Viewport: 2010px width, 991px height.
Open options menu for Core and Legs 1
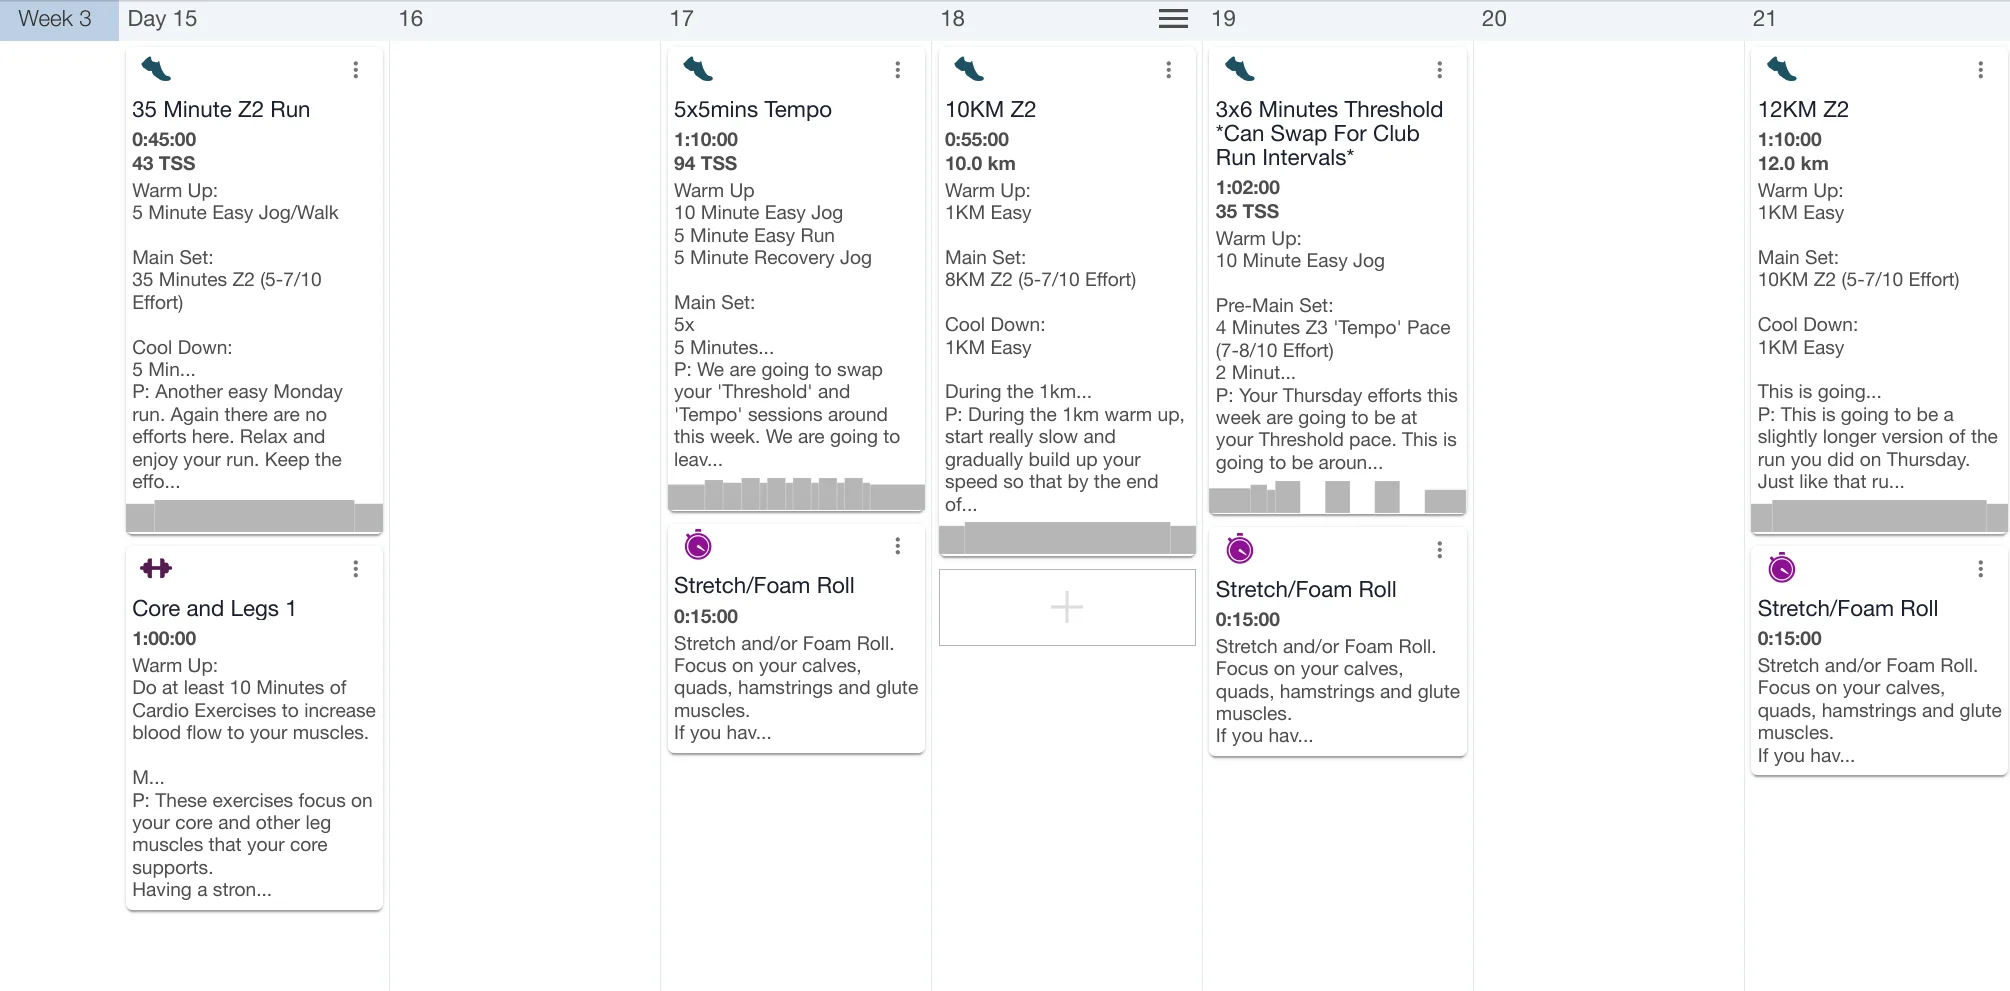[x=355, y=569]
